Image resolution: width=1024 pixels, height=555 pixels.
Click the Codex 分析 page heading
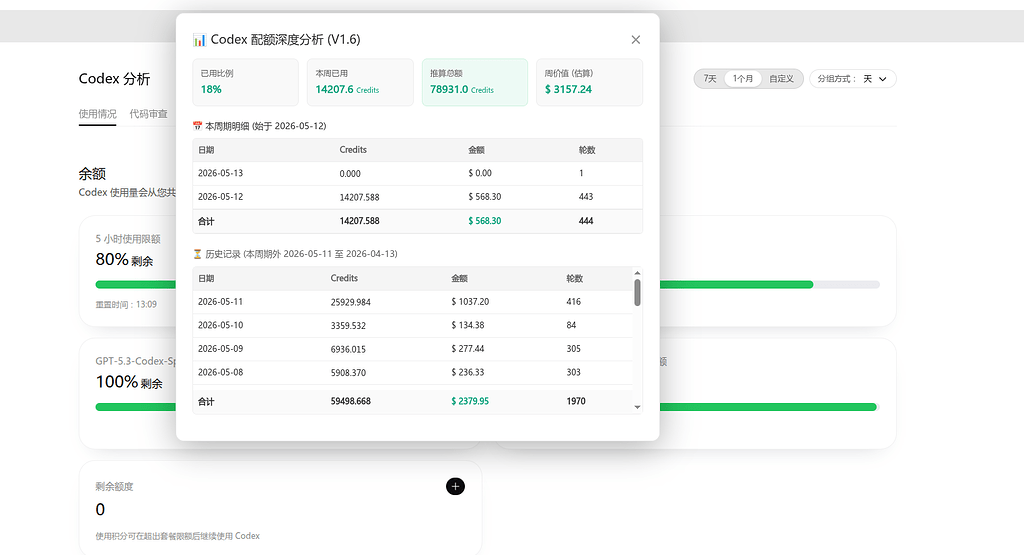pos(114,79)
